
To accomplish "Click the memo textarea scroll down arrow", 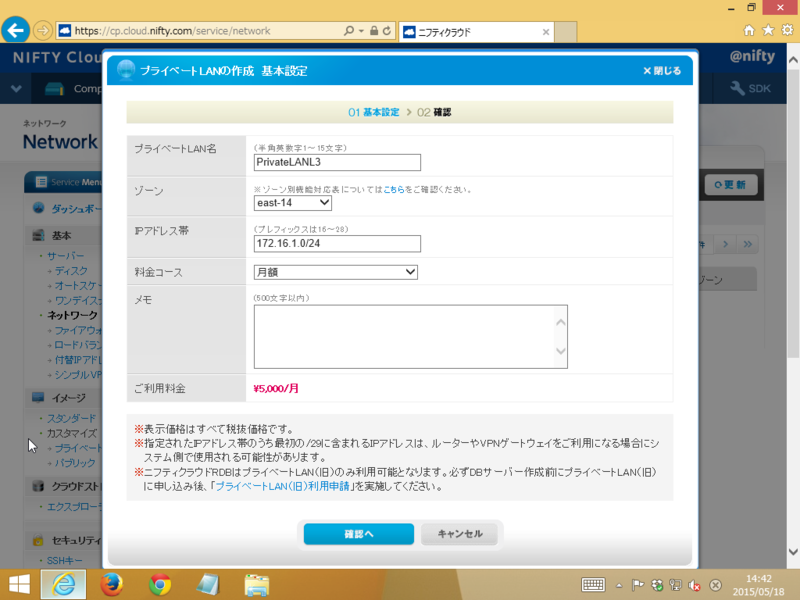I will (x=561, y=351).
